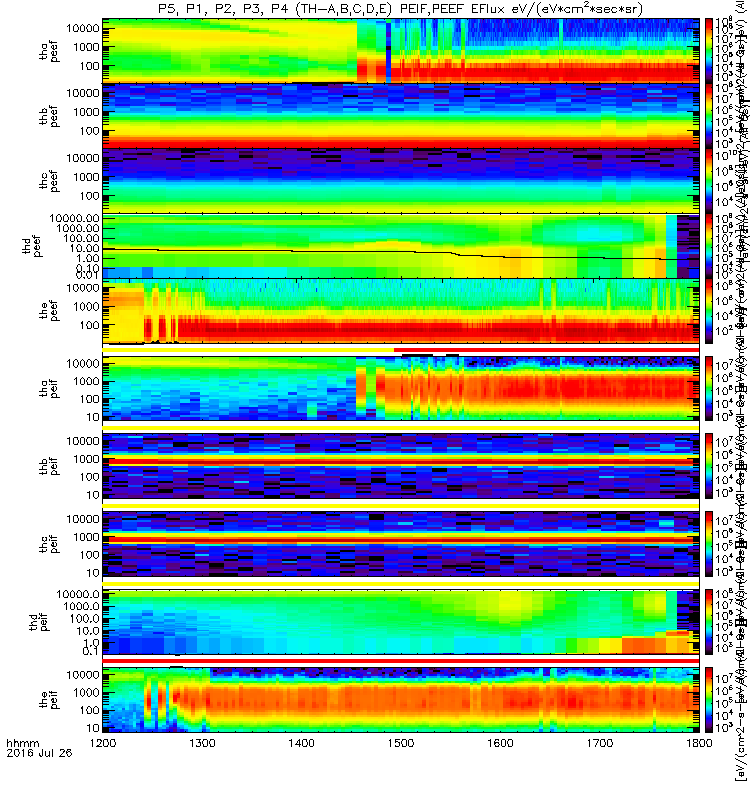Viewport: 750px width, 800px height.
Task: Click inside the thd peef spectrogram panel
Action: [401, 246]
